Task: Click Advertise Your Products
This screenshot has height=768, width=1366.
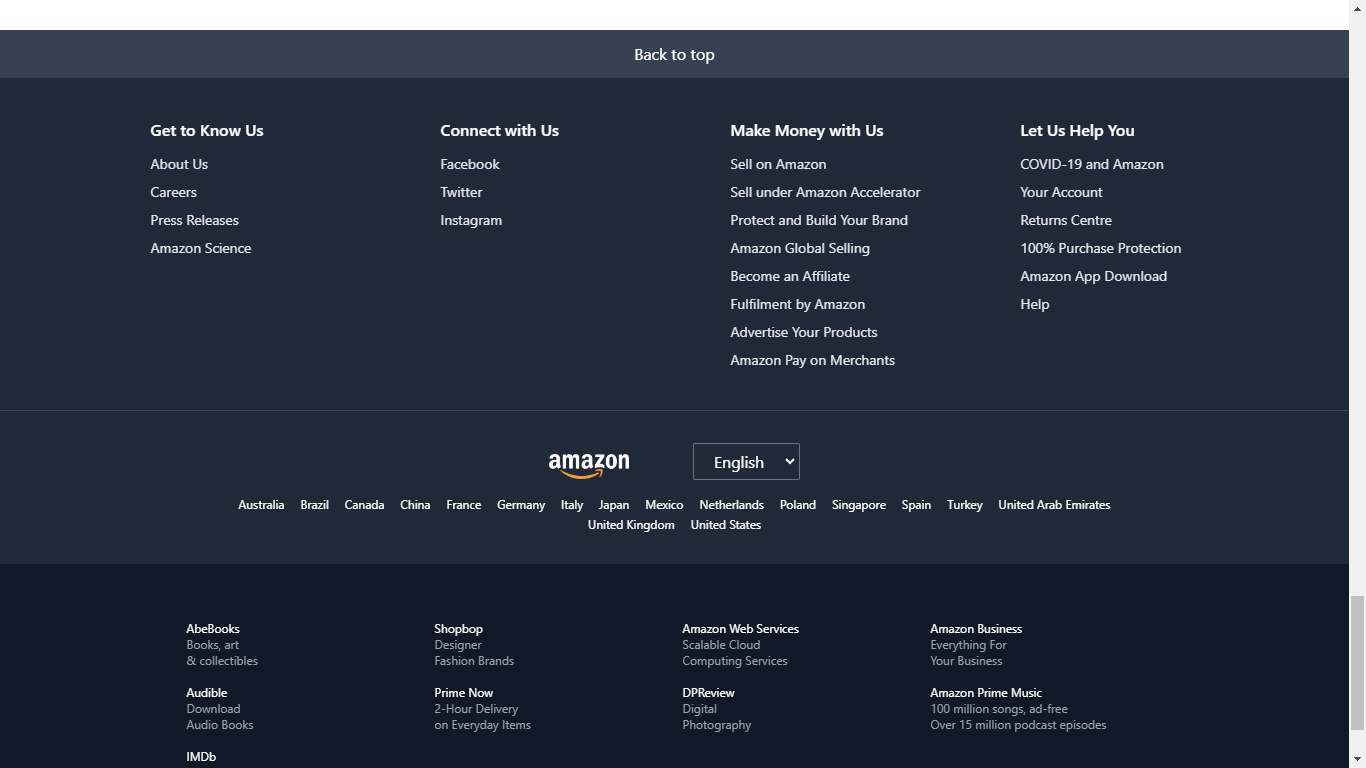Action: (803, 332)
